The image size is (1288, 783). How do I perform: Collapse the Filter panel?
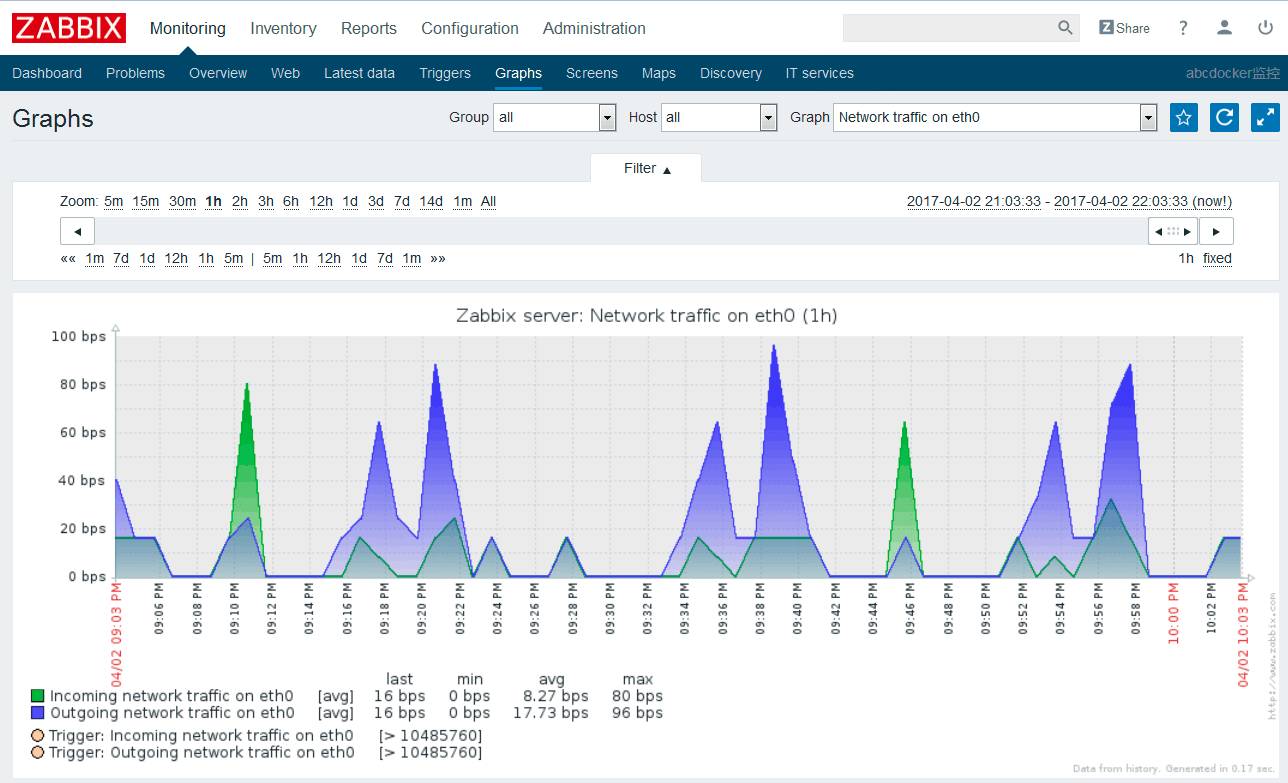pos(646,168)
